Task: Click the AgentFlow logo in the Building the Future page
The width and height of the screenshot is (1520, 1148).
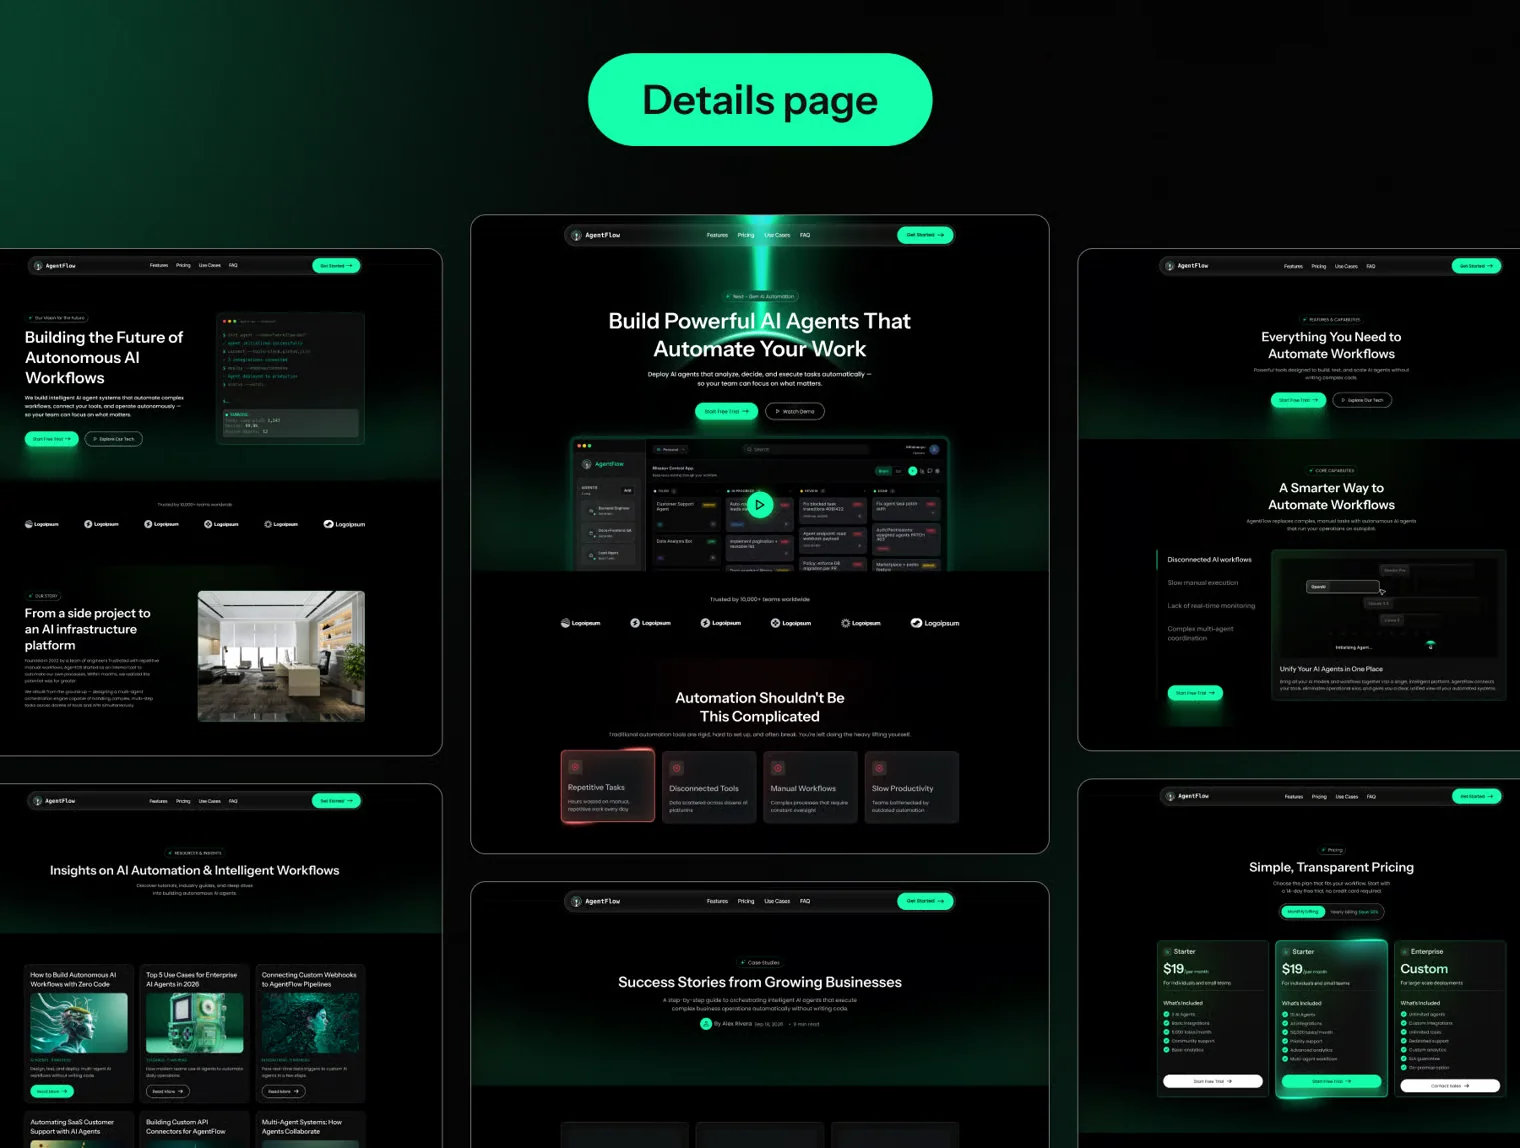Action: (x=55, y=266)
